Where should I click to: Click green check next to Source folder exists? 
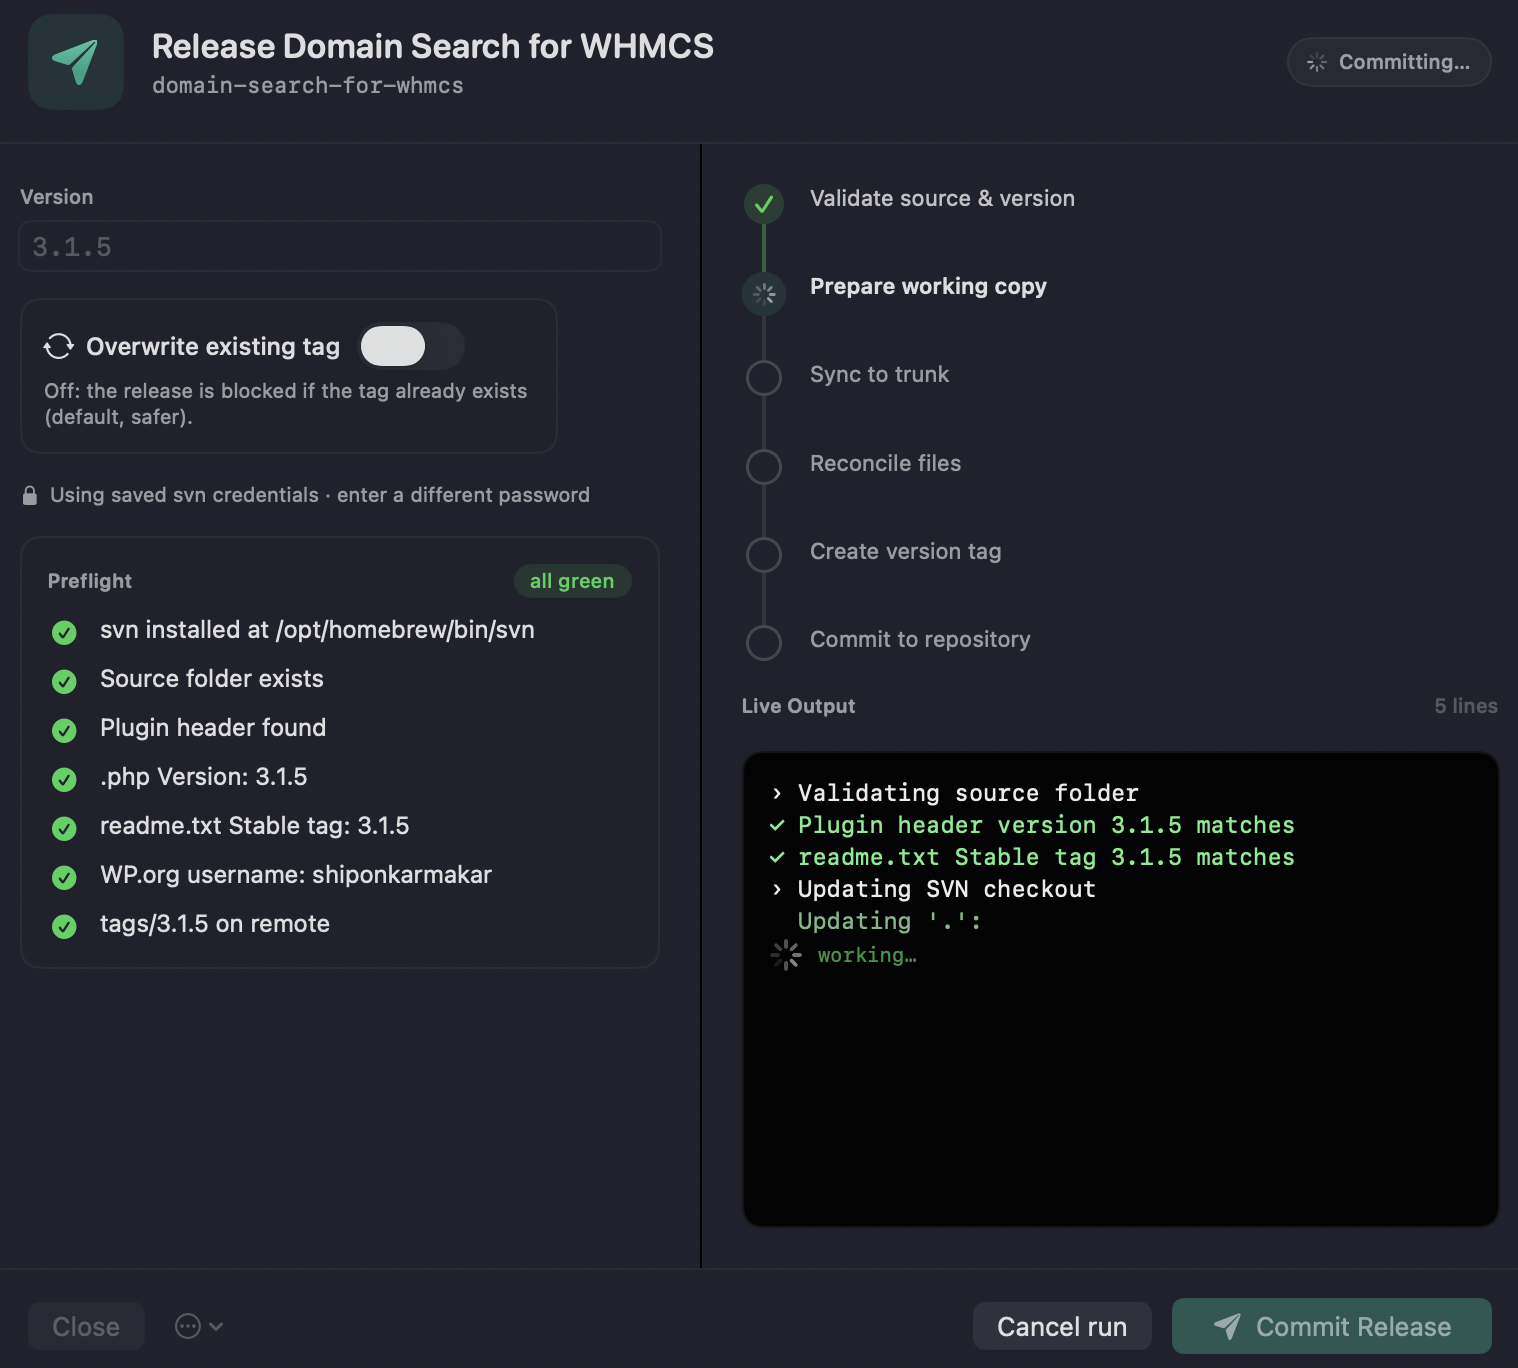coord(64,681)
